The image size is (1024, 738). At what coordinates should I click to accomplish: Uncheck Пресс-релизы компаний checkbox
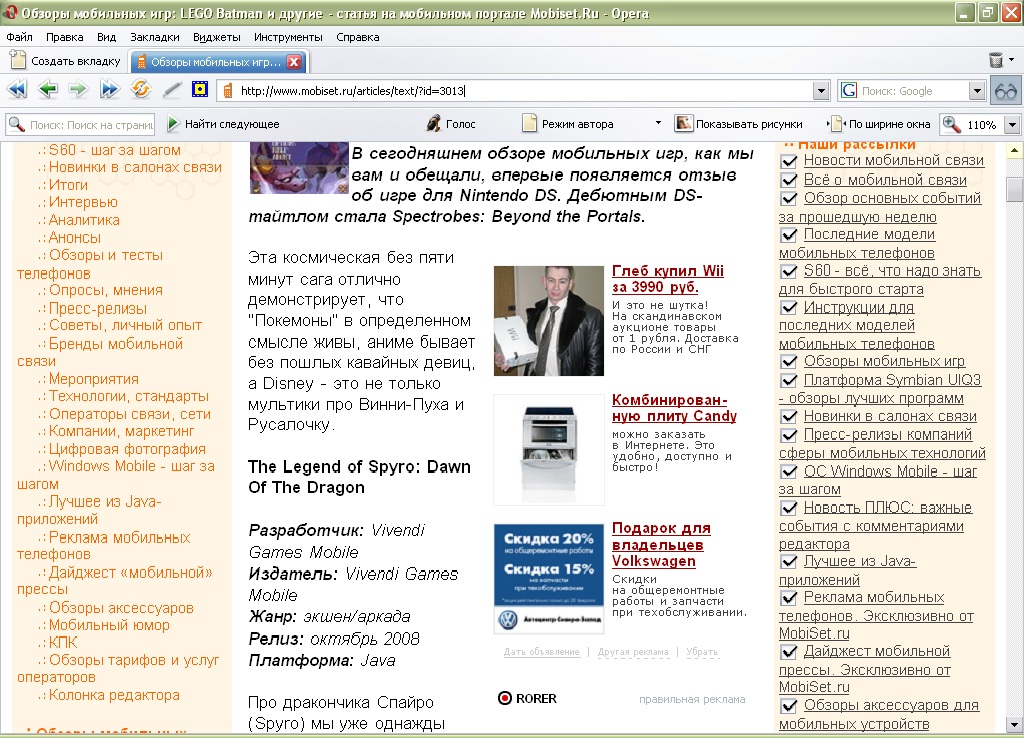[789, 435]
